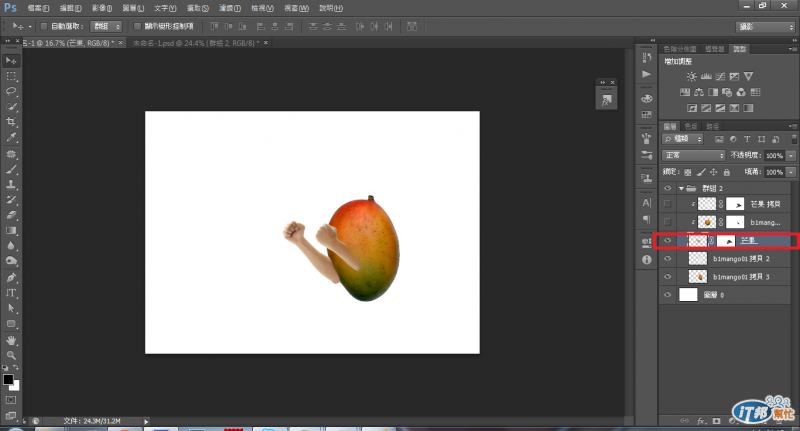Viewport: 800px width, 431px height.
Task: Open the Move tool preset picker arrow
Action: click(30, 27)
